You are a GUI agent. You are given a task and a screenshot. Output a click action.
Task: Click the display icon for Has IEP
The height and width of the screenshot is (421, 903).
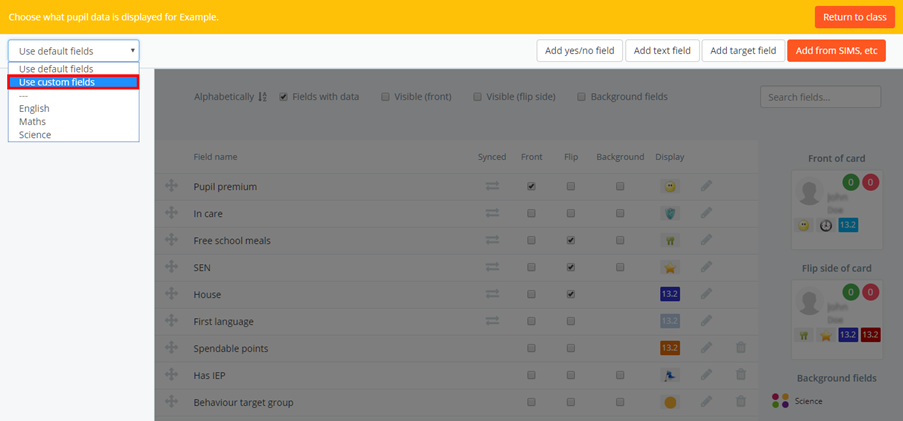click(670, 375)
